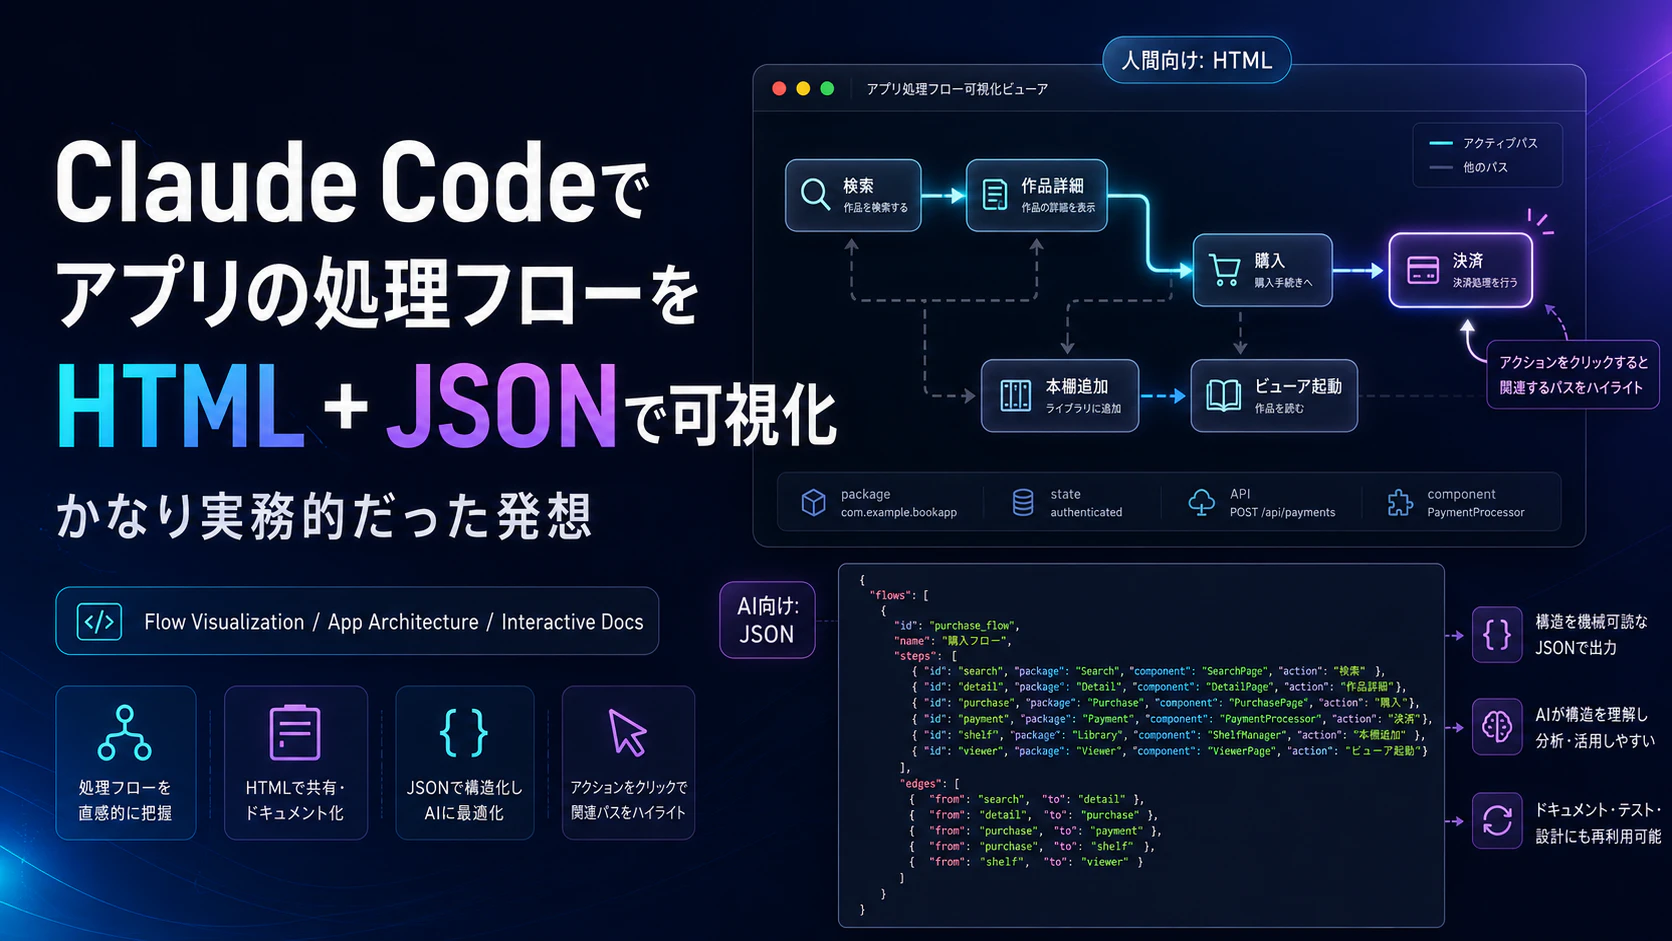Click the headline text Claude Code
Viewport: 1672px width, 941px height.
tap(326, 182)
